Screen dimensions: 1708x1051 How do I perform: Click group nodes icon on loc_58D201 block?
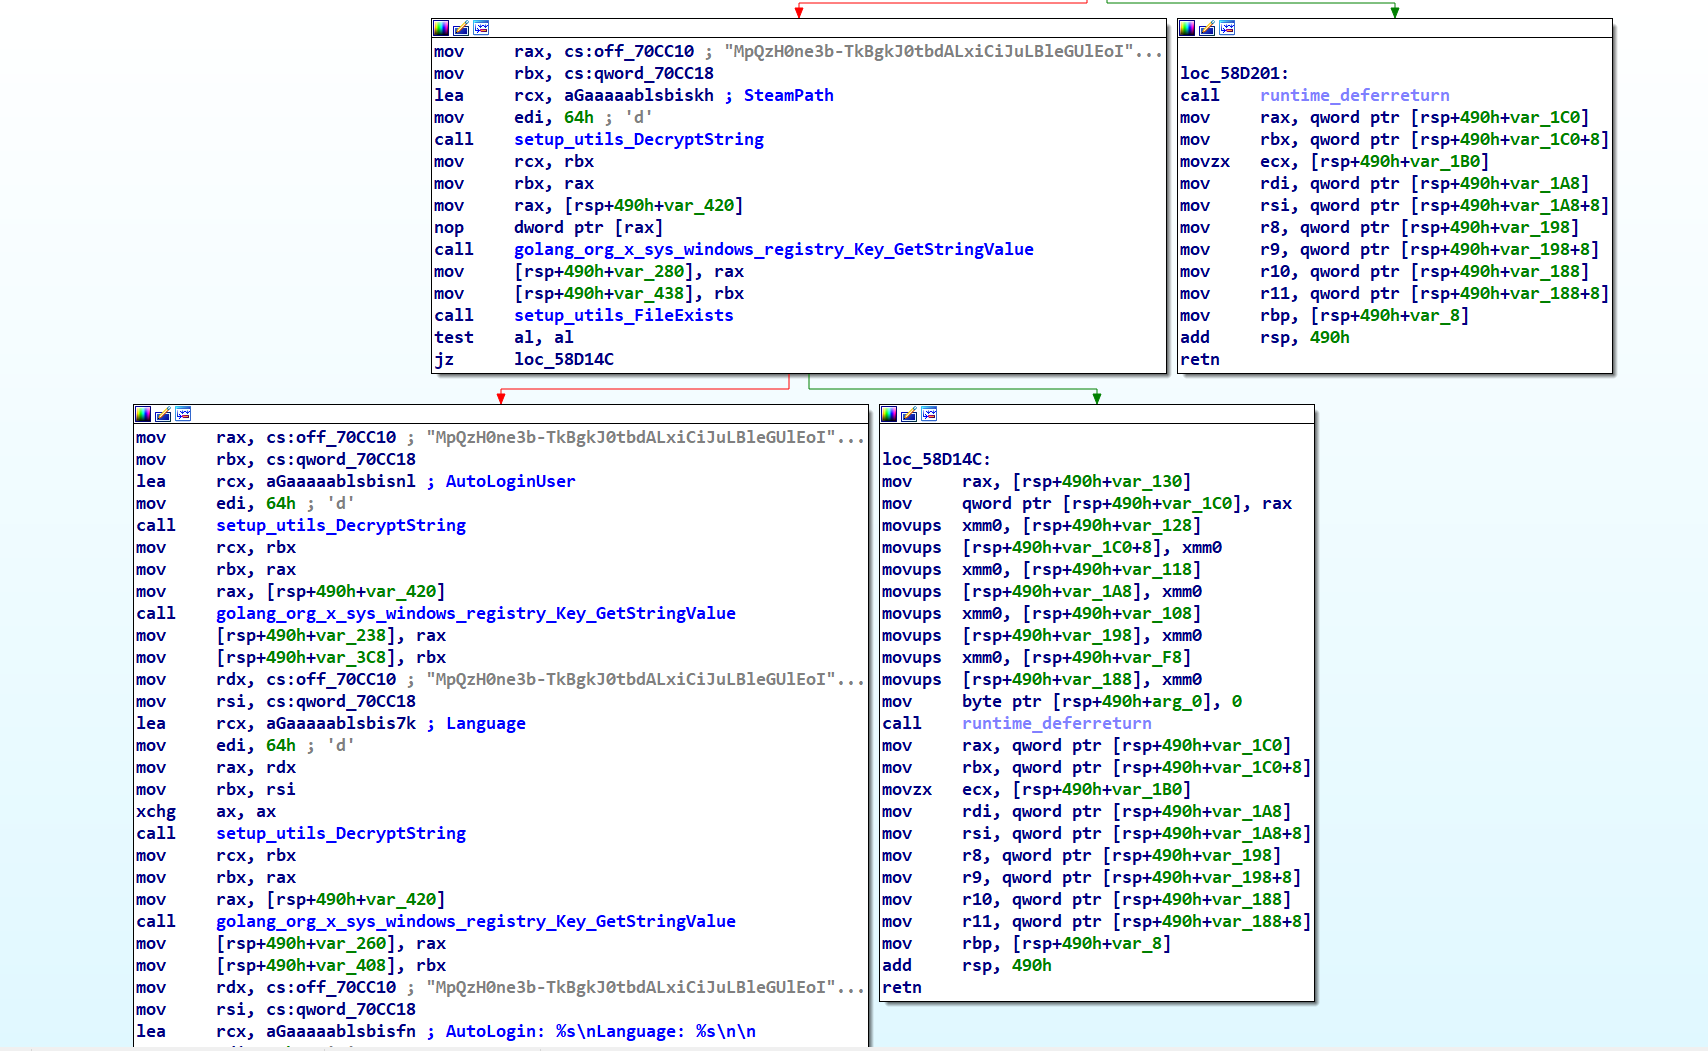[1227, 28]
